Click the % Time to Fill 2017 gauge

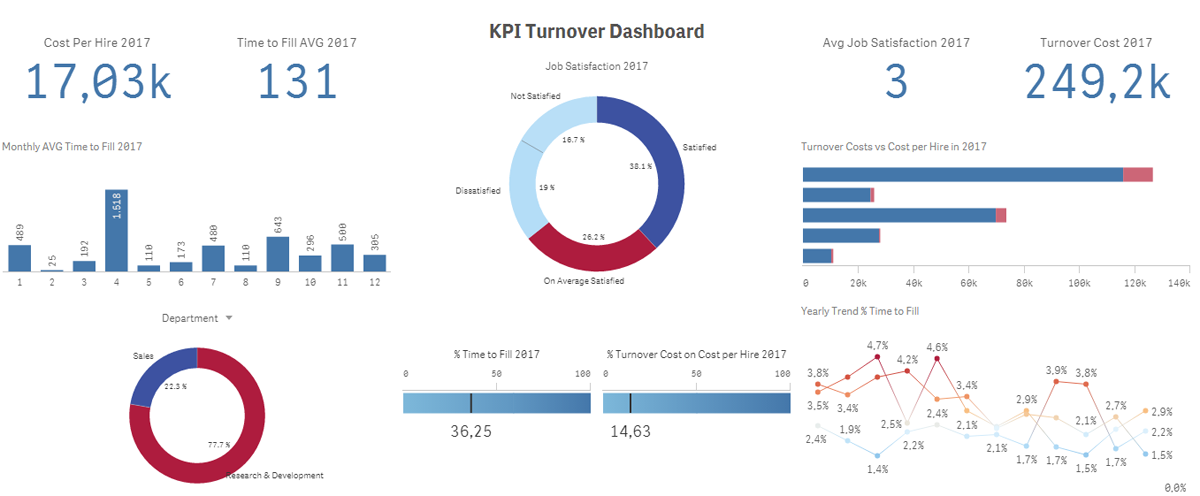click(x=497, y=403)
